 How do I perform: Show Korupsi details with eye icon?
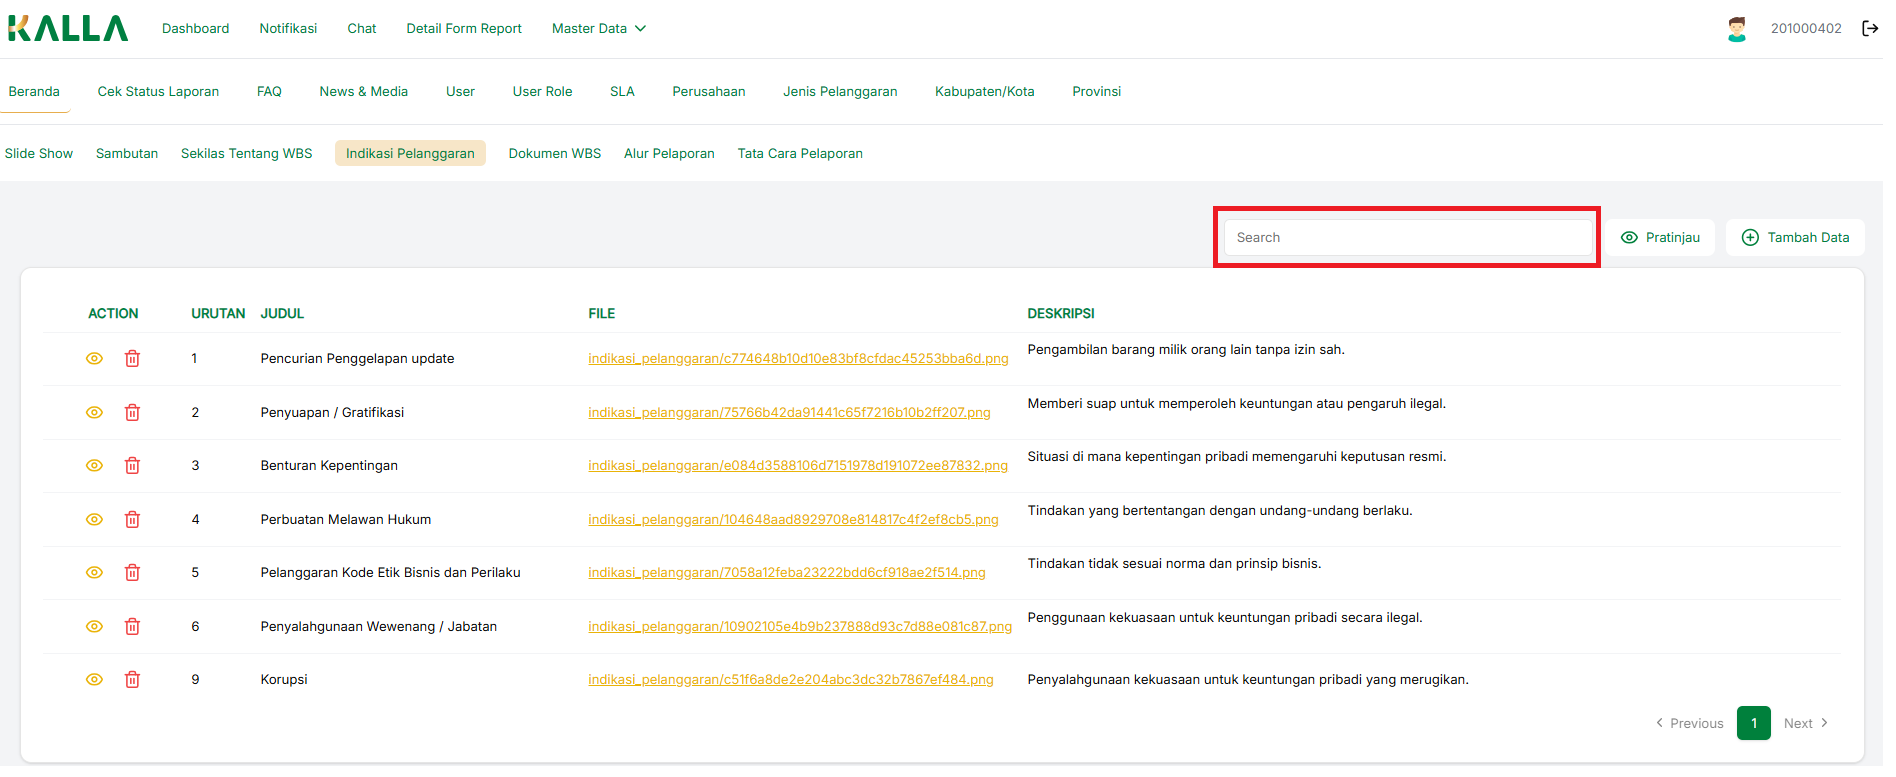pyautogui.click(x=94, y=680)
